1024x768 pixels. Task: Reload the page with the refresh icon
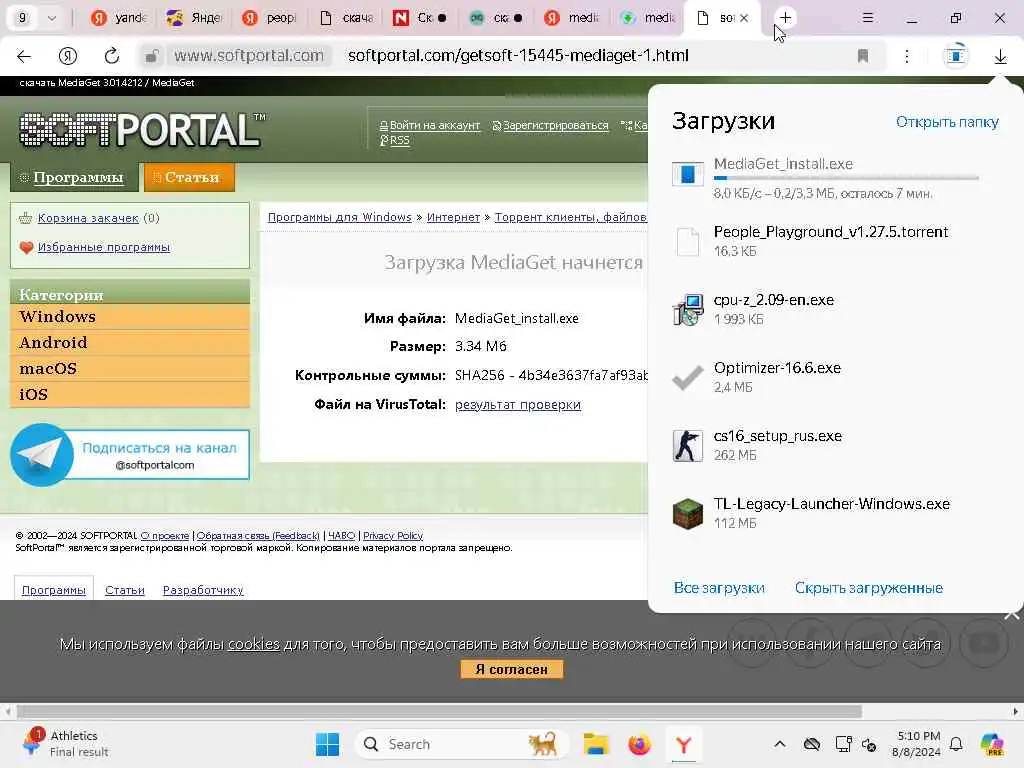112,56
